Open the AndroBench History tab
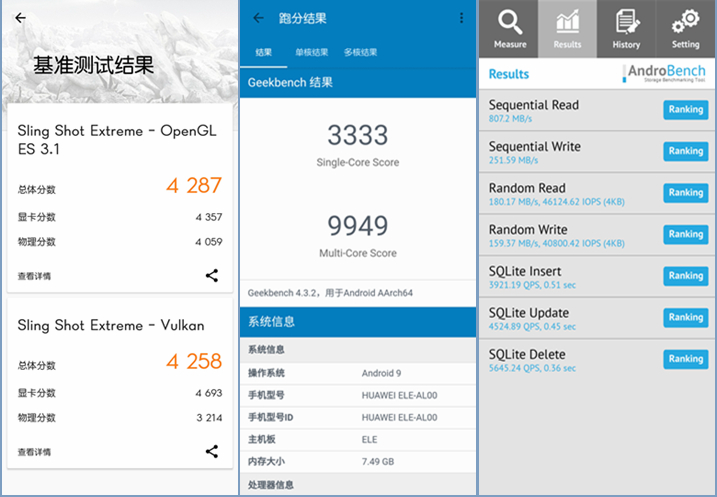 626,29
